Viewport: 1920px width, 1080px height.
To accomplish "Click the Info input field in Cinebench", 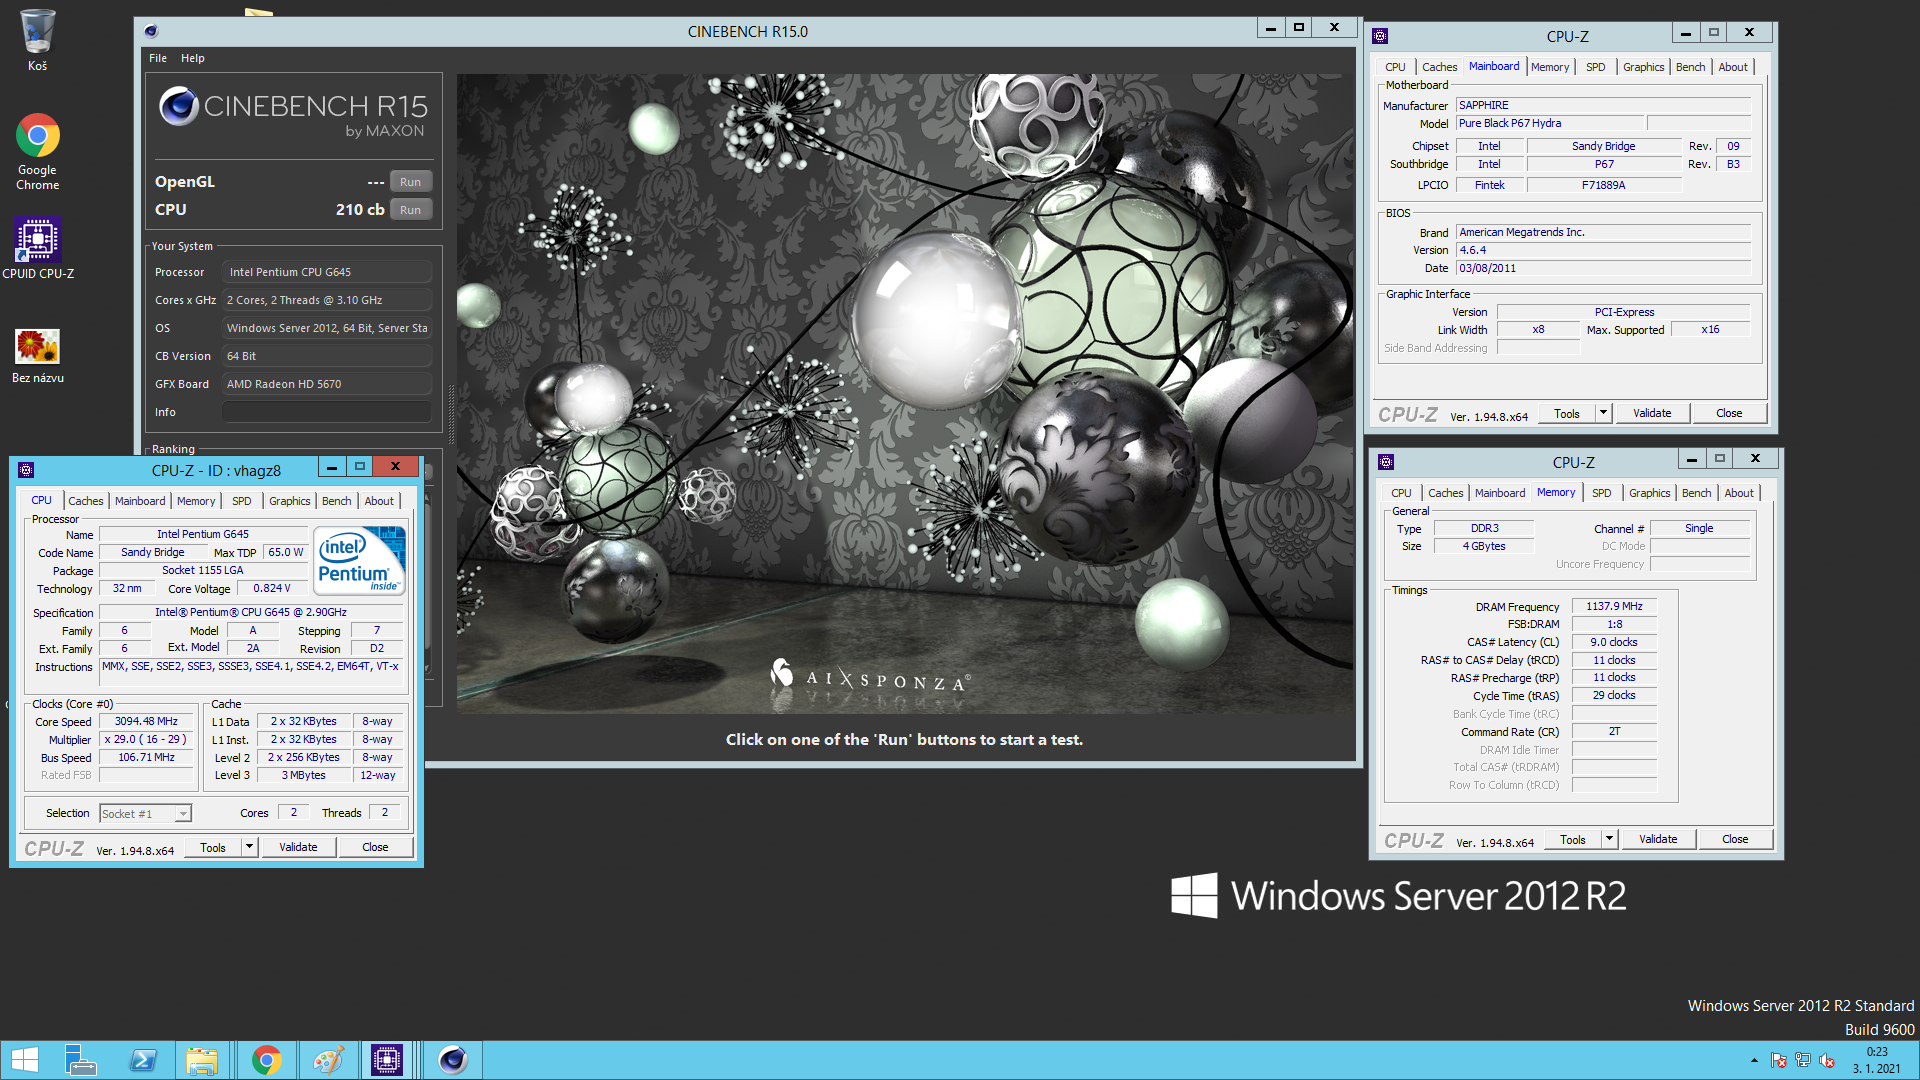I will coord(327,412).
